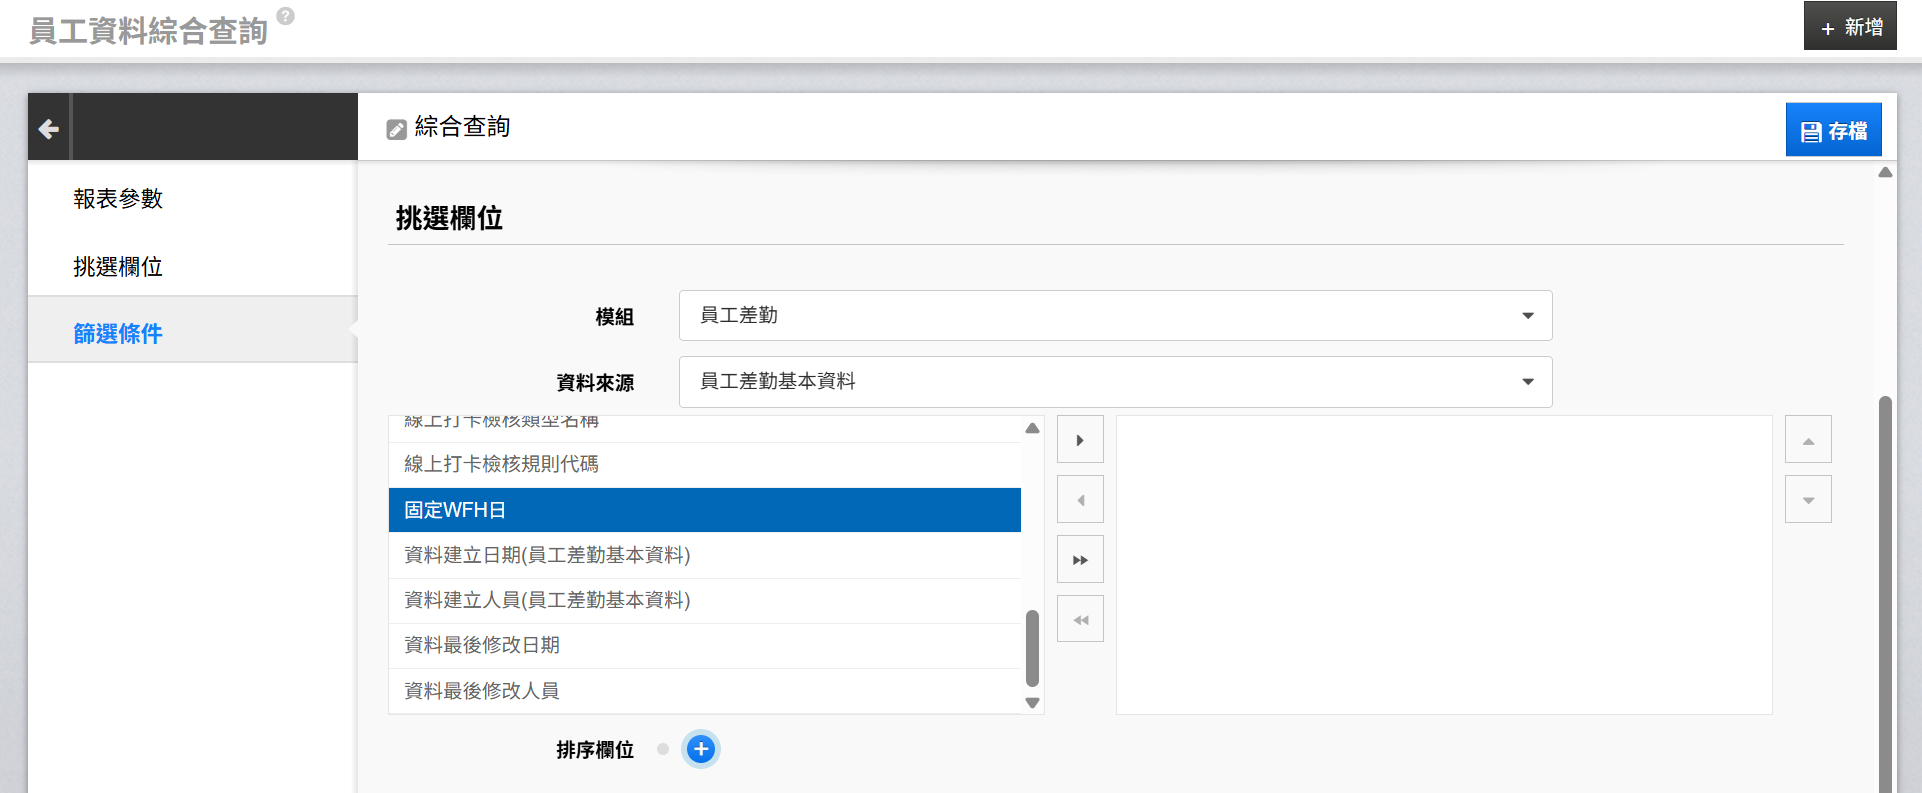
Task: Click the 存檔 save button
Action: click(1833, 131)
